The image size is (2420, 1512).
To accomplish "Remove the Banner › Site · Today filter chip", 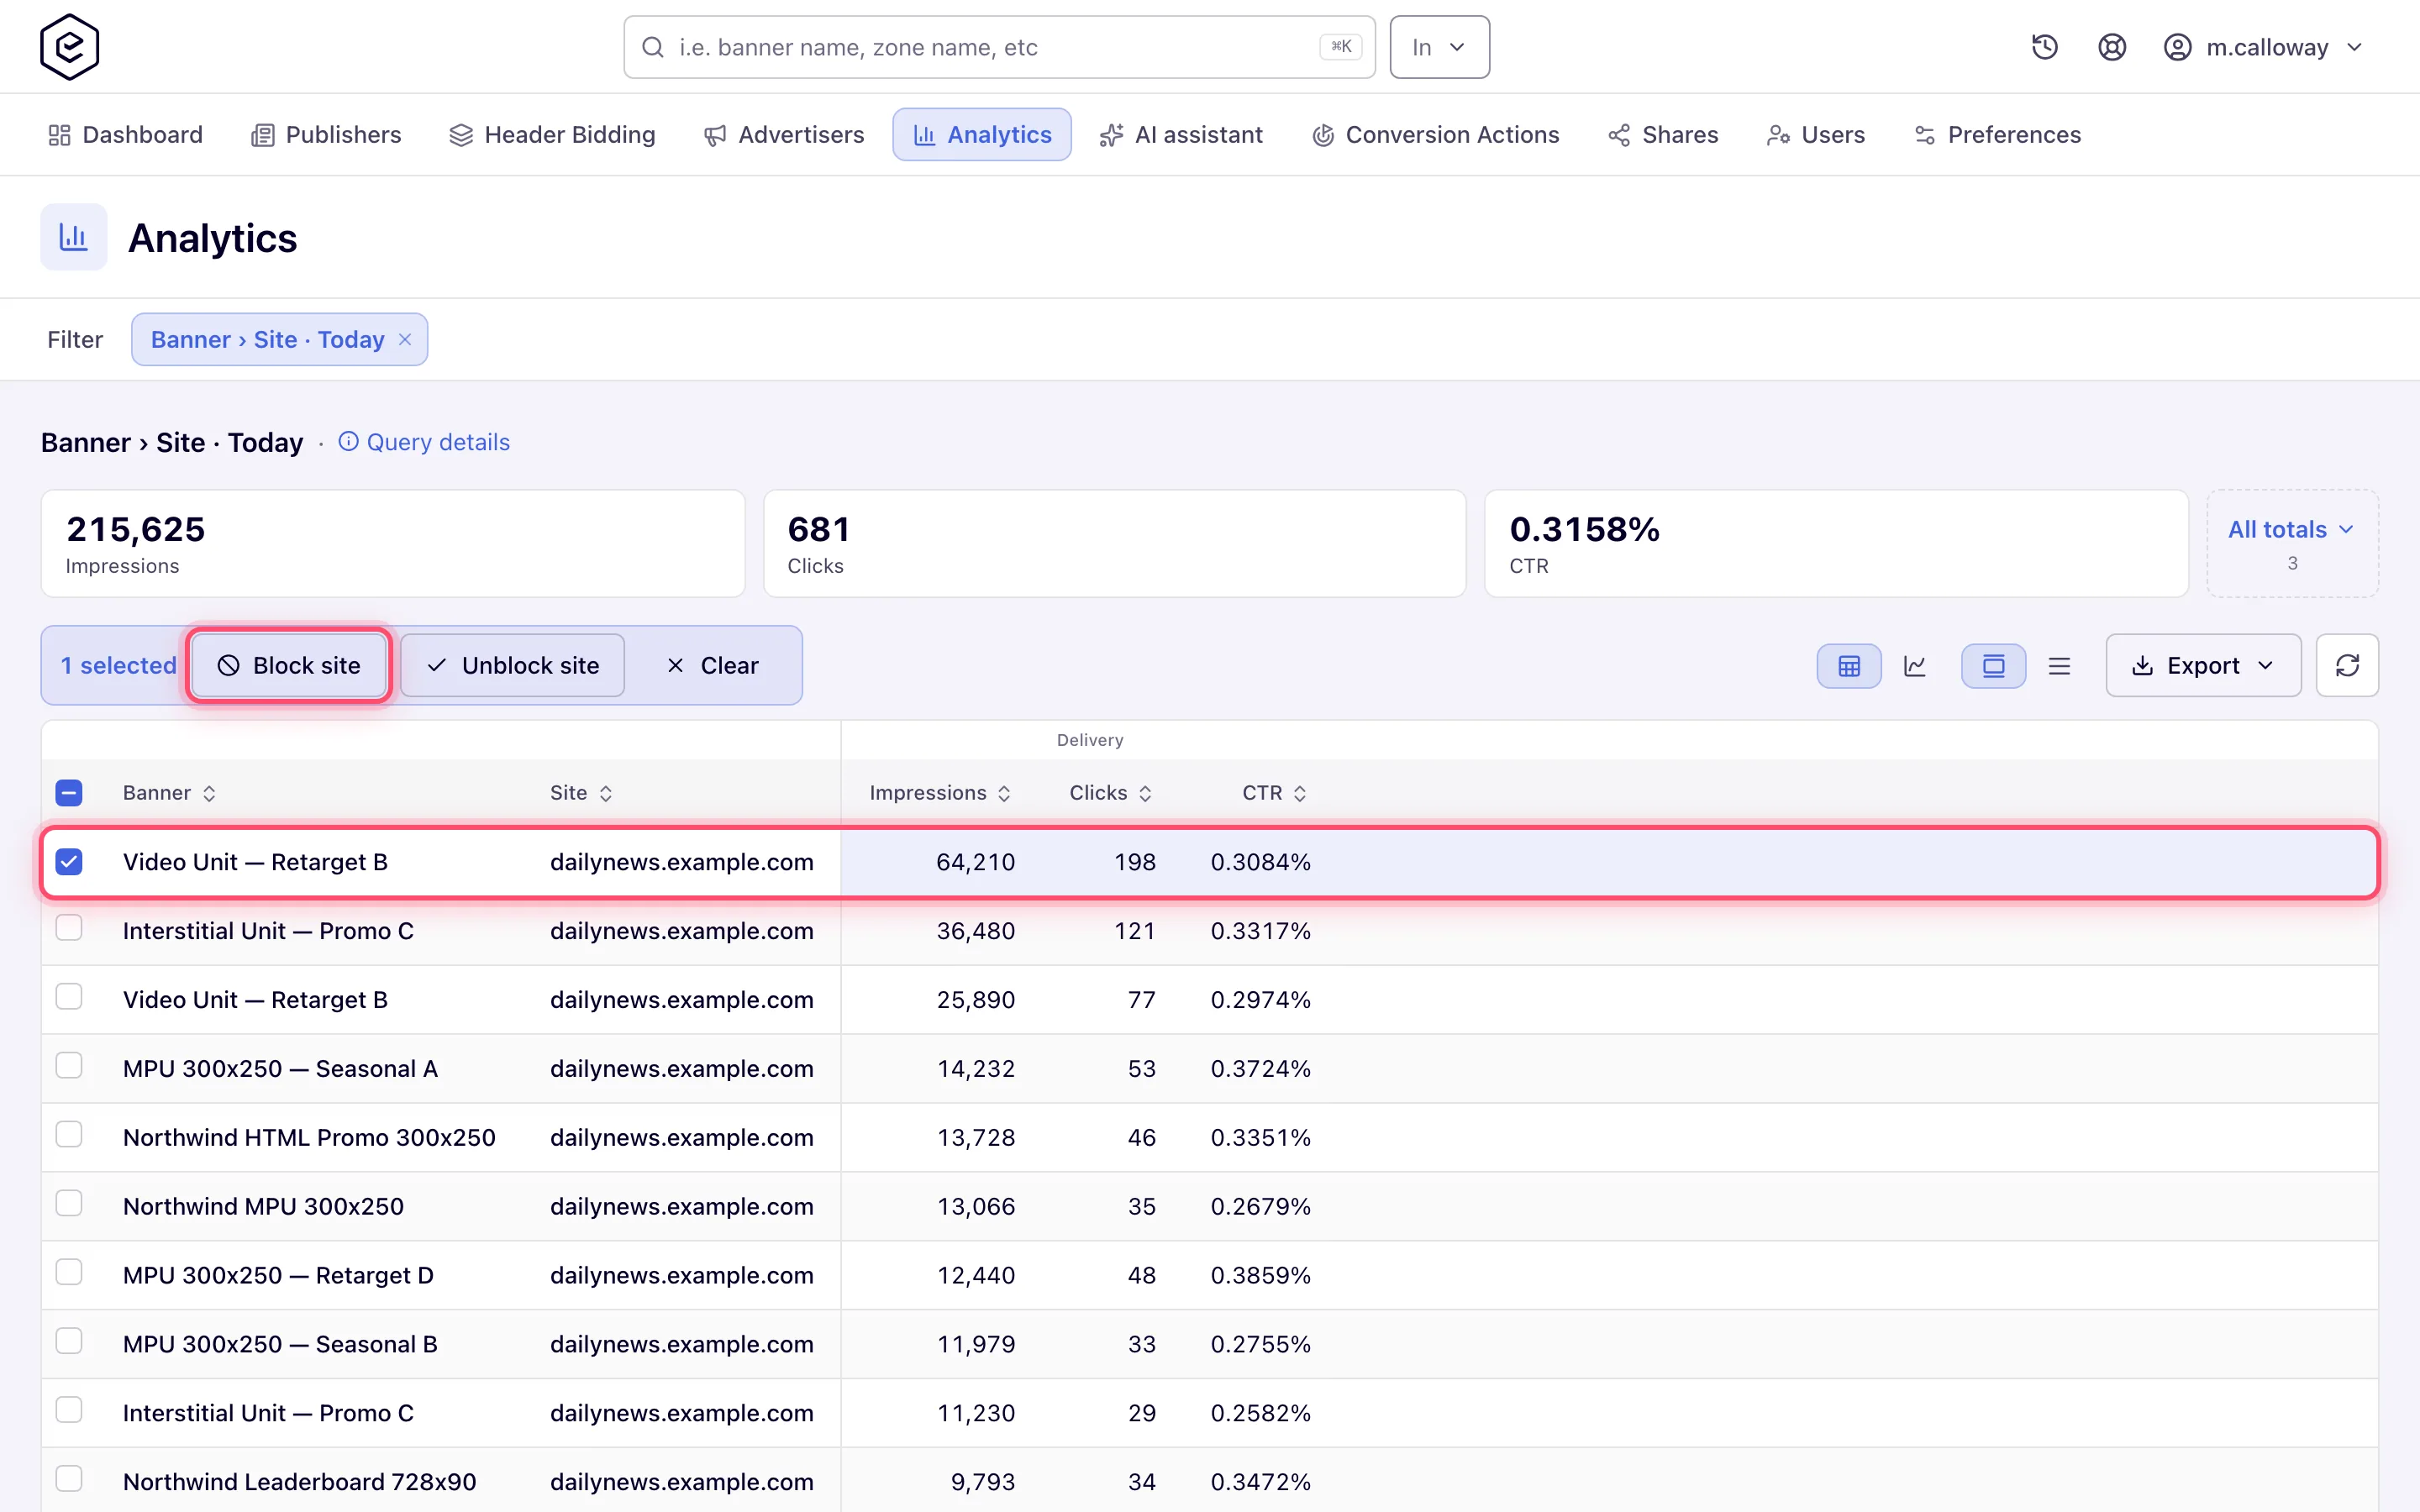I will [405, 339].
